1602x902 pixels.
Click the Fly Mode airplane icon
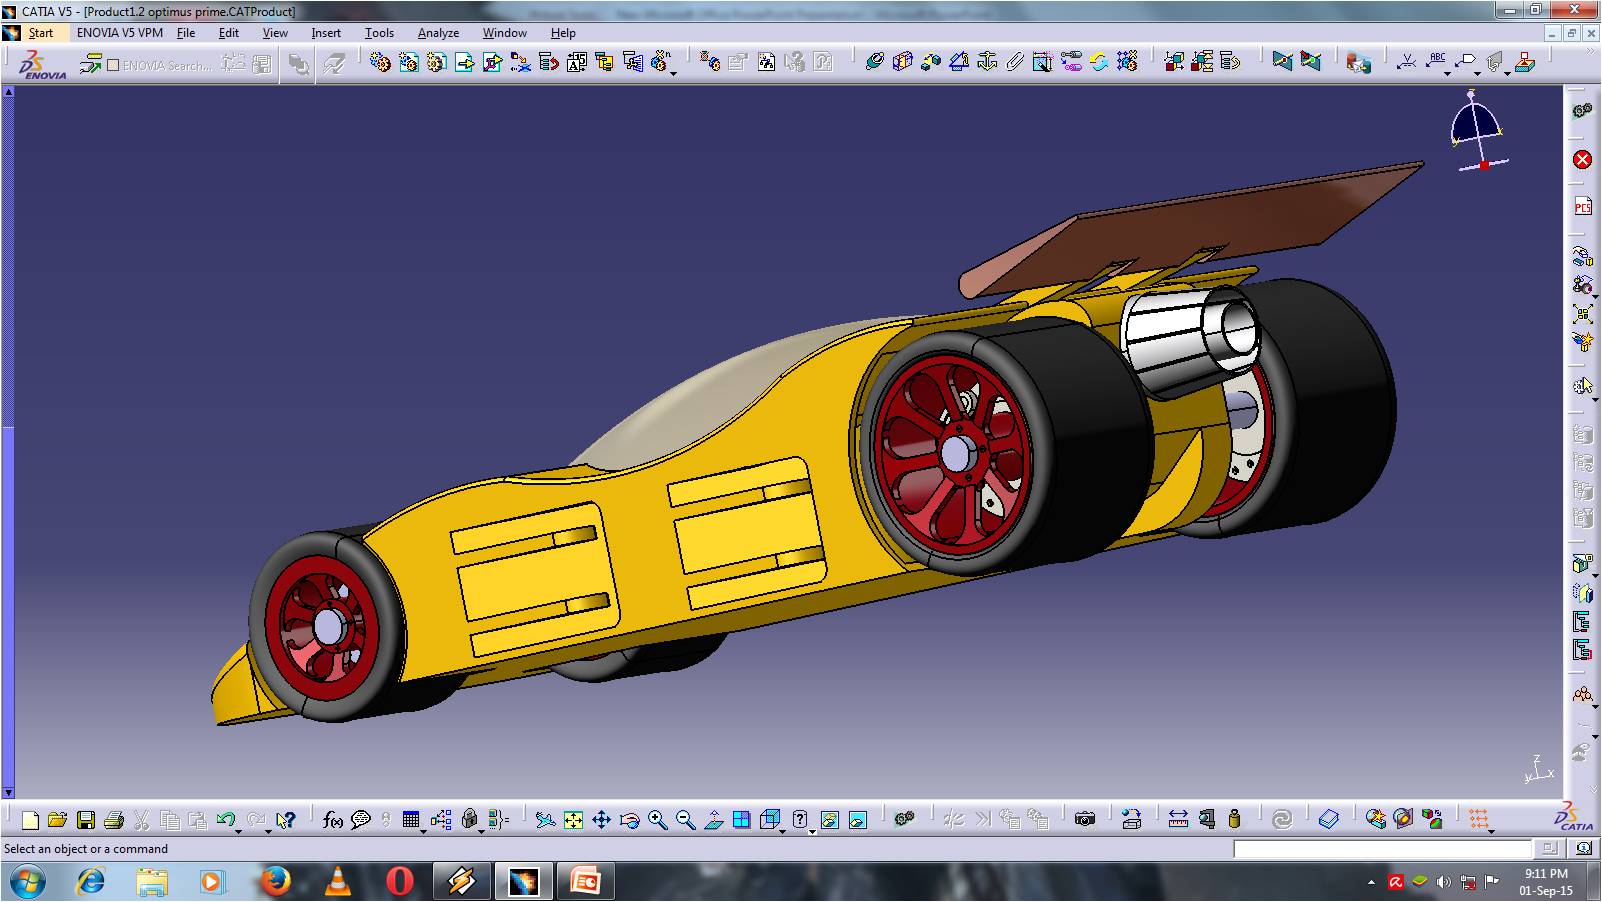[545, 820]
